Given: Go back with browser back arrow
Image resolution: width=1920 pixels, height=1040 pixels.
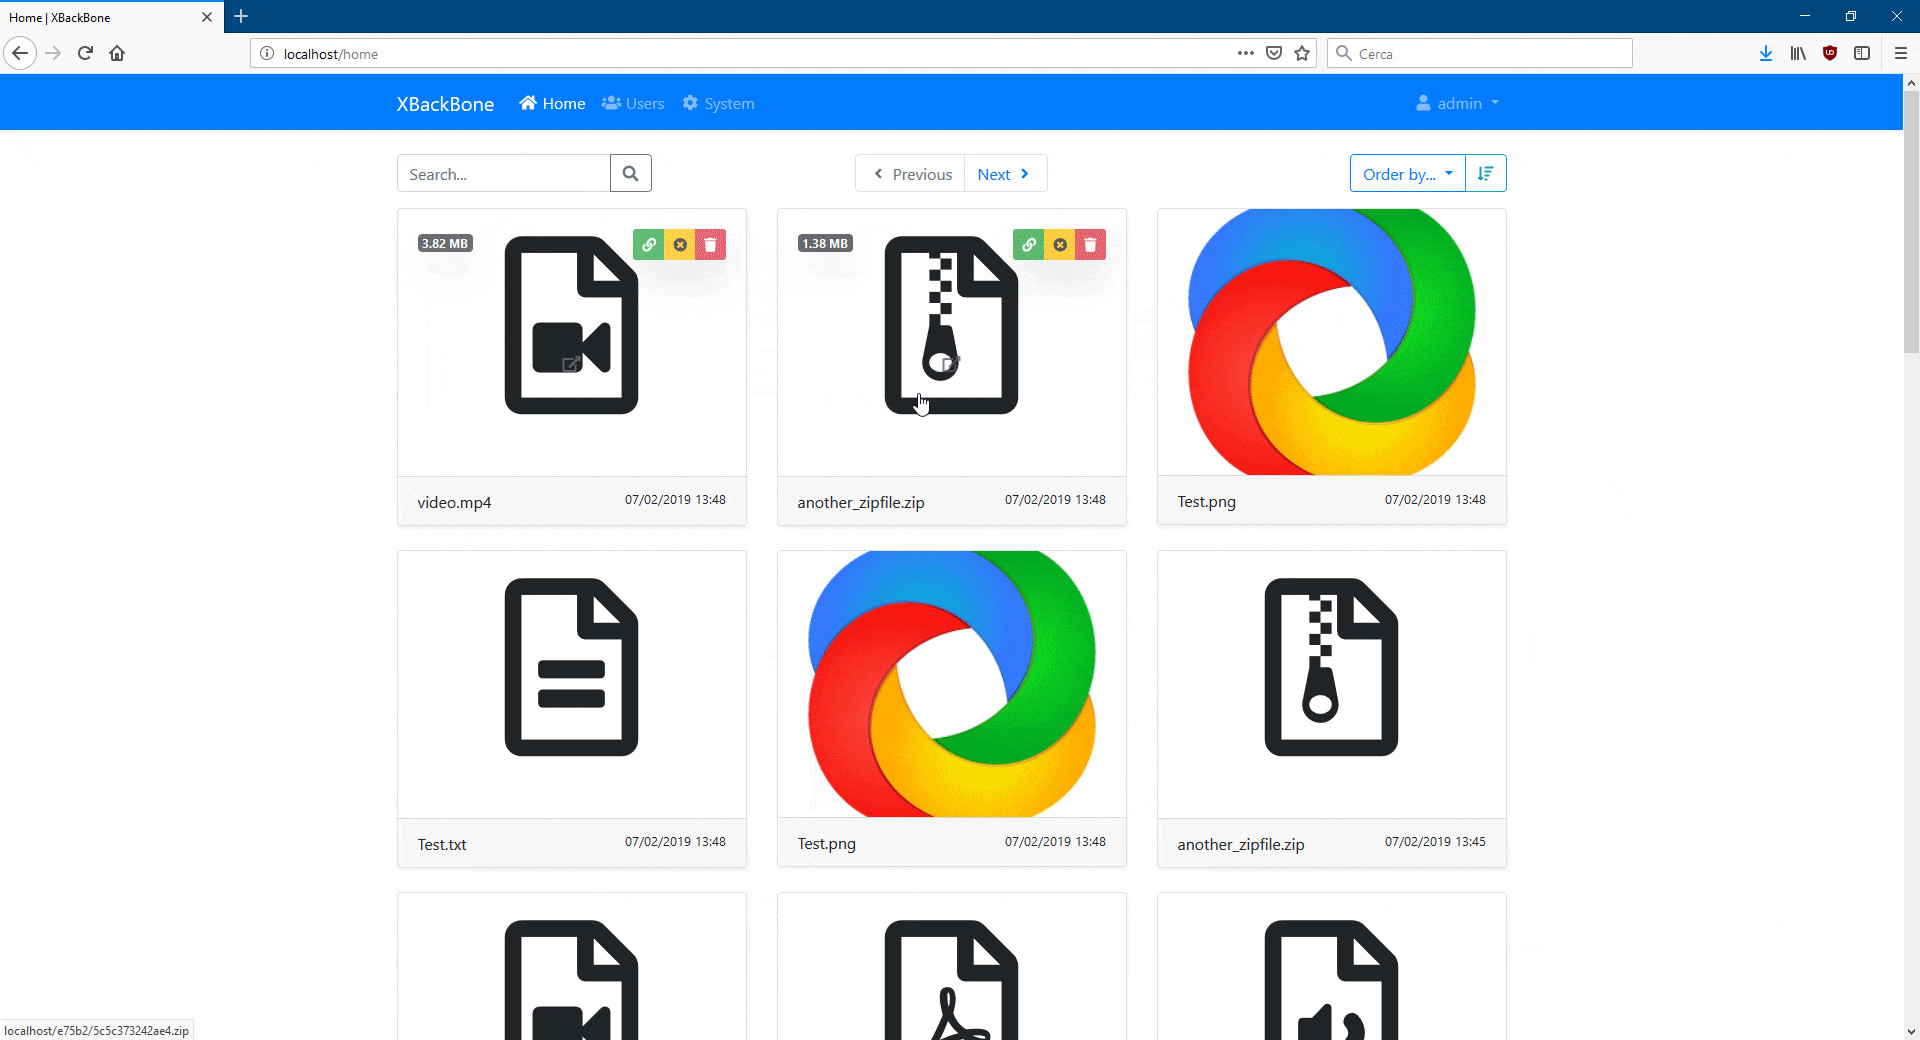Looking at the screenshot, I should click(20, 53).
